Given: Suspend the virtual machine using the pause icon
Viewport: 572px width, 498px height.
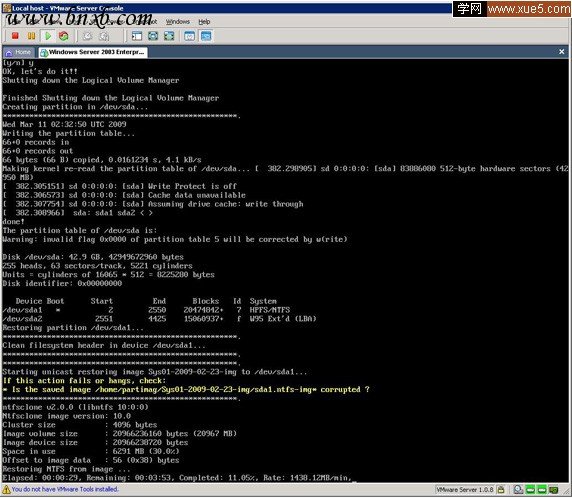Looking at the screenshot, I should point(31,36).
